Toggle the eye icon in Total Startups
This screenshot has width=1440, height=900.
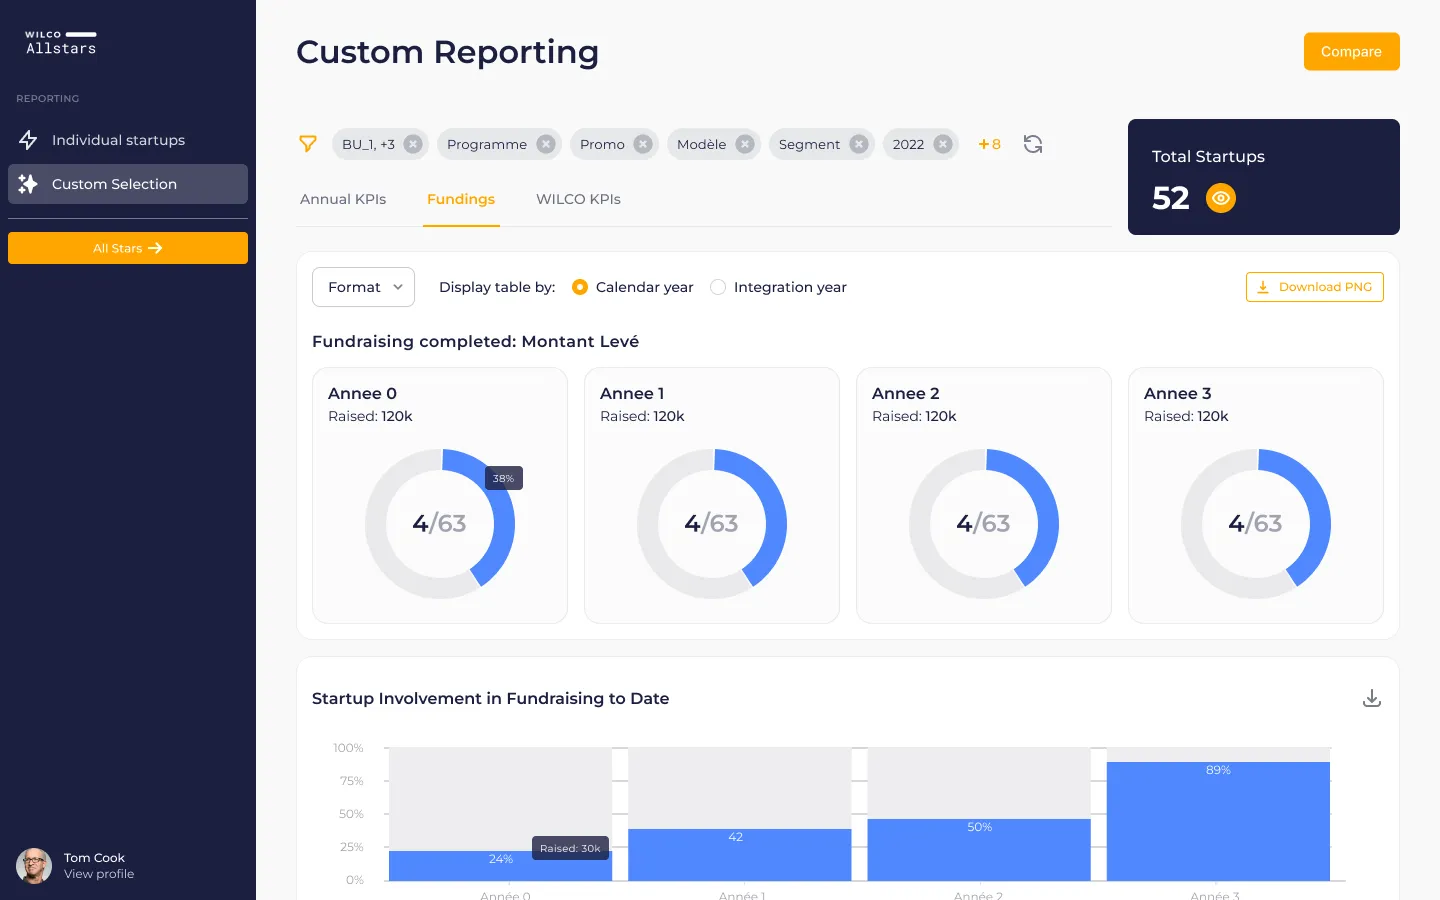click(x=1220, y=198)
